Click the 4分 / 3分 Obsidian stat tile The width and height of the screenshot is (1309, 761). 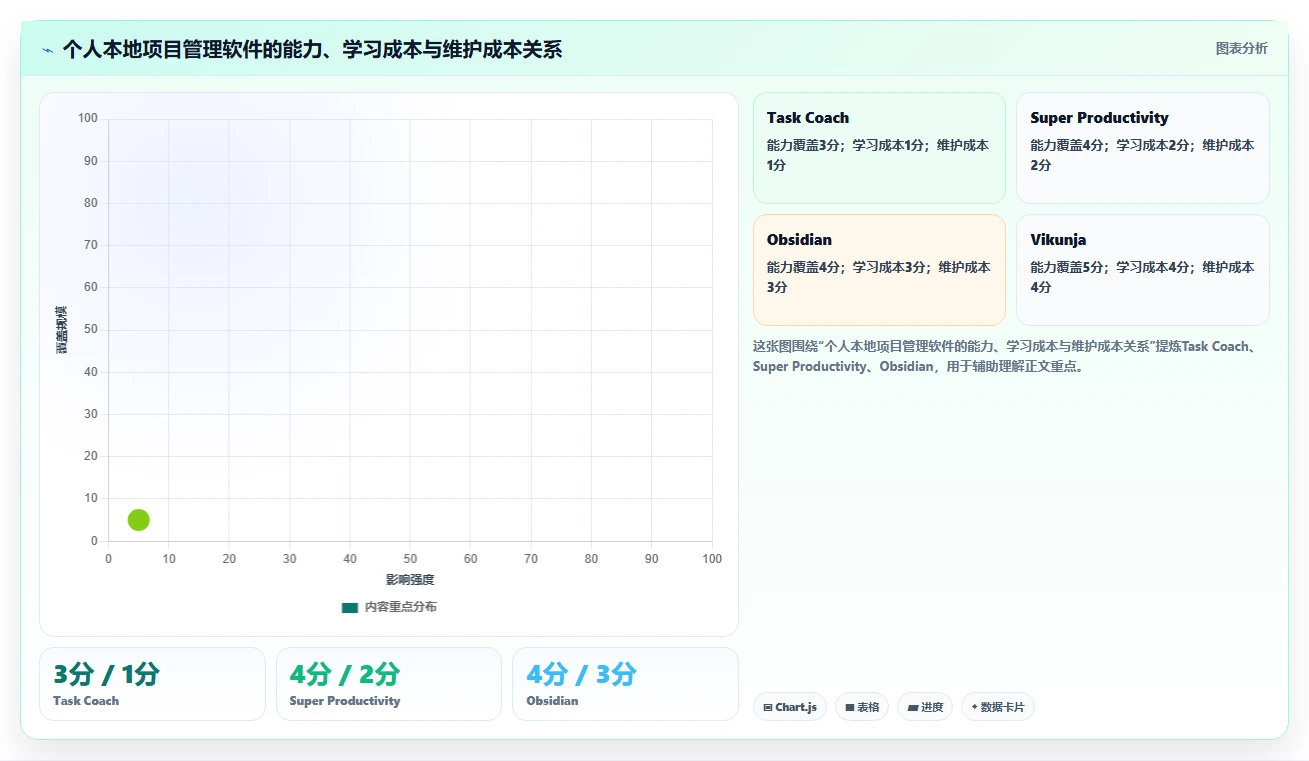tap(625, 684)
